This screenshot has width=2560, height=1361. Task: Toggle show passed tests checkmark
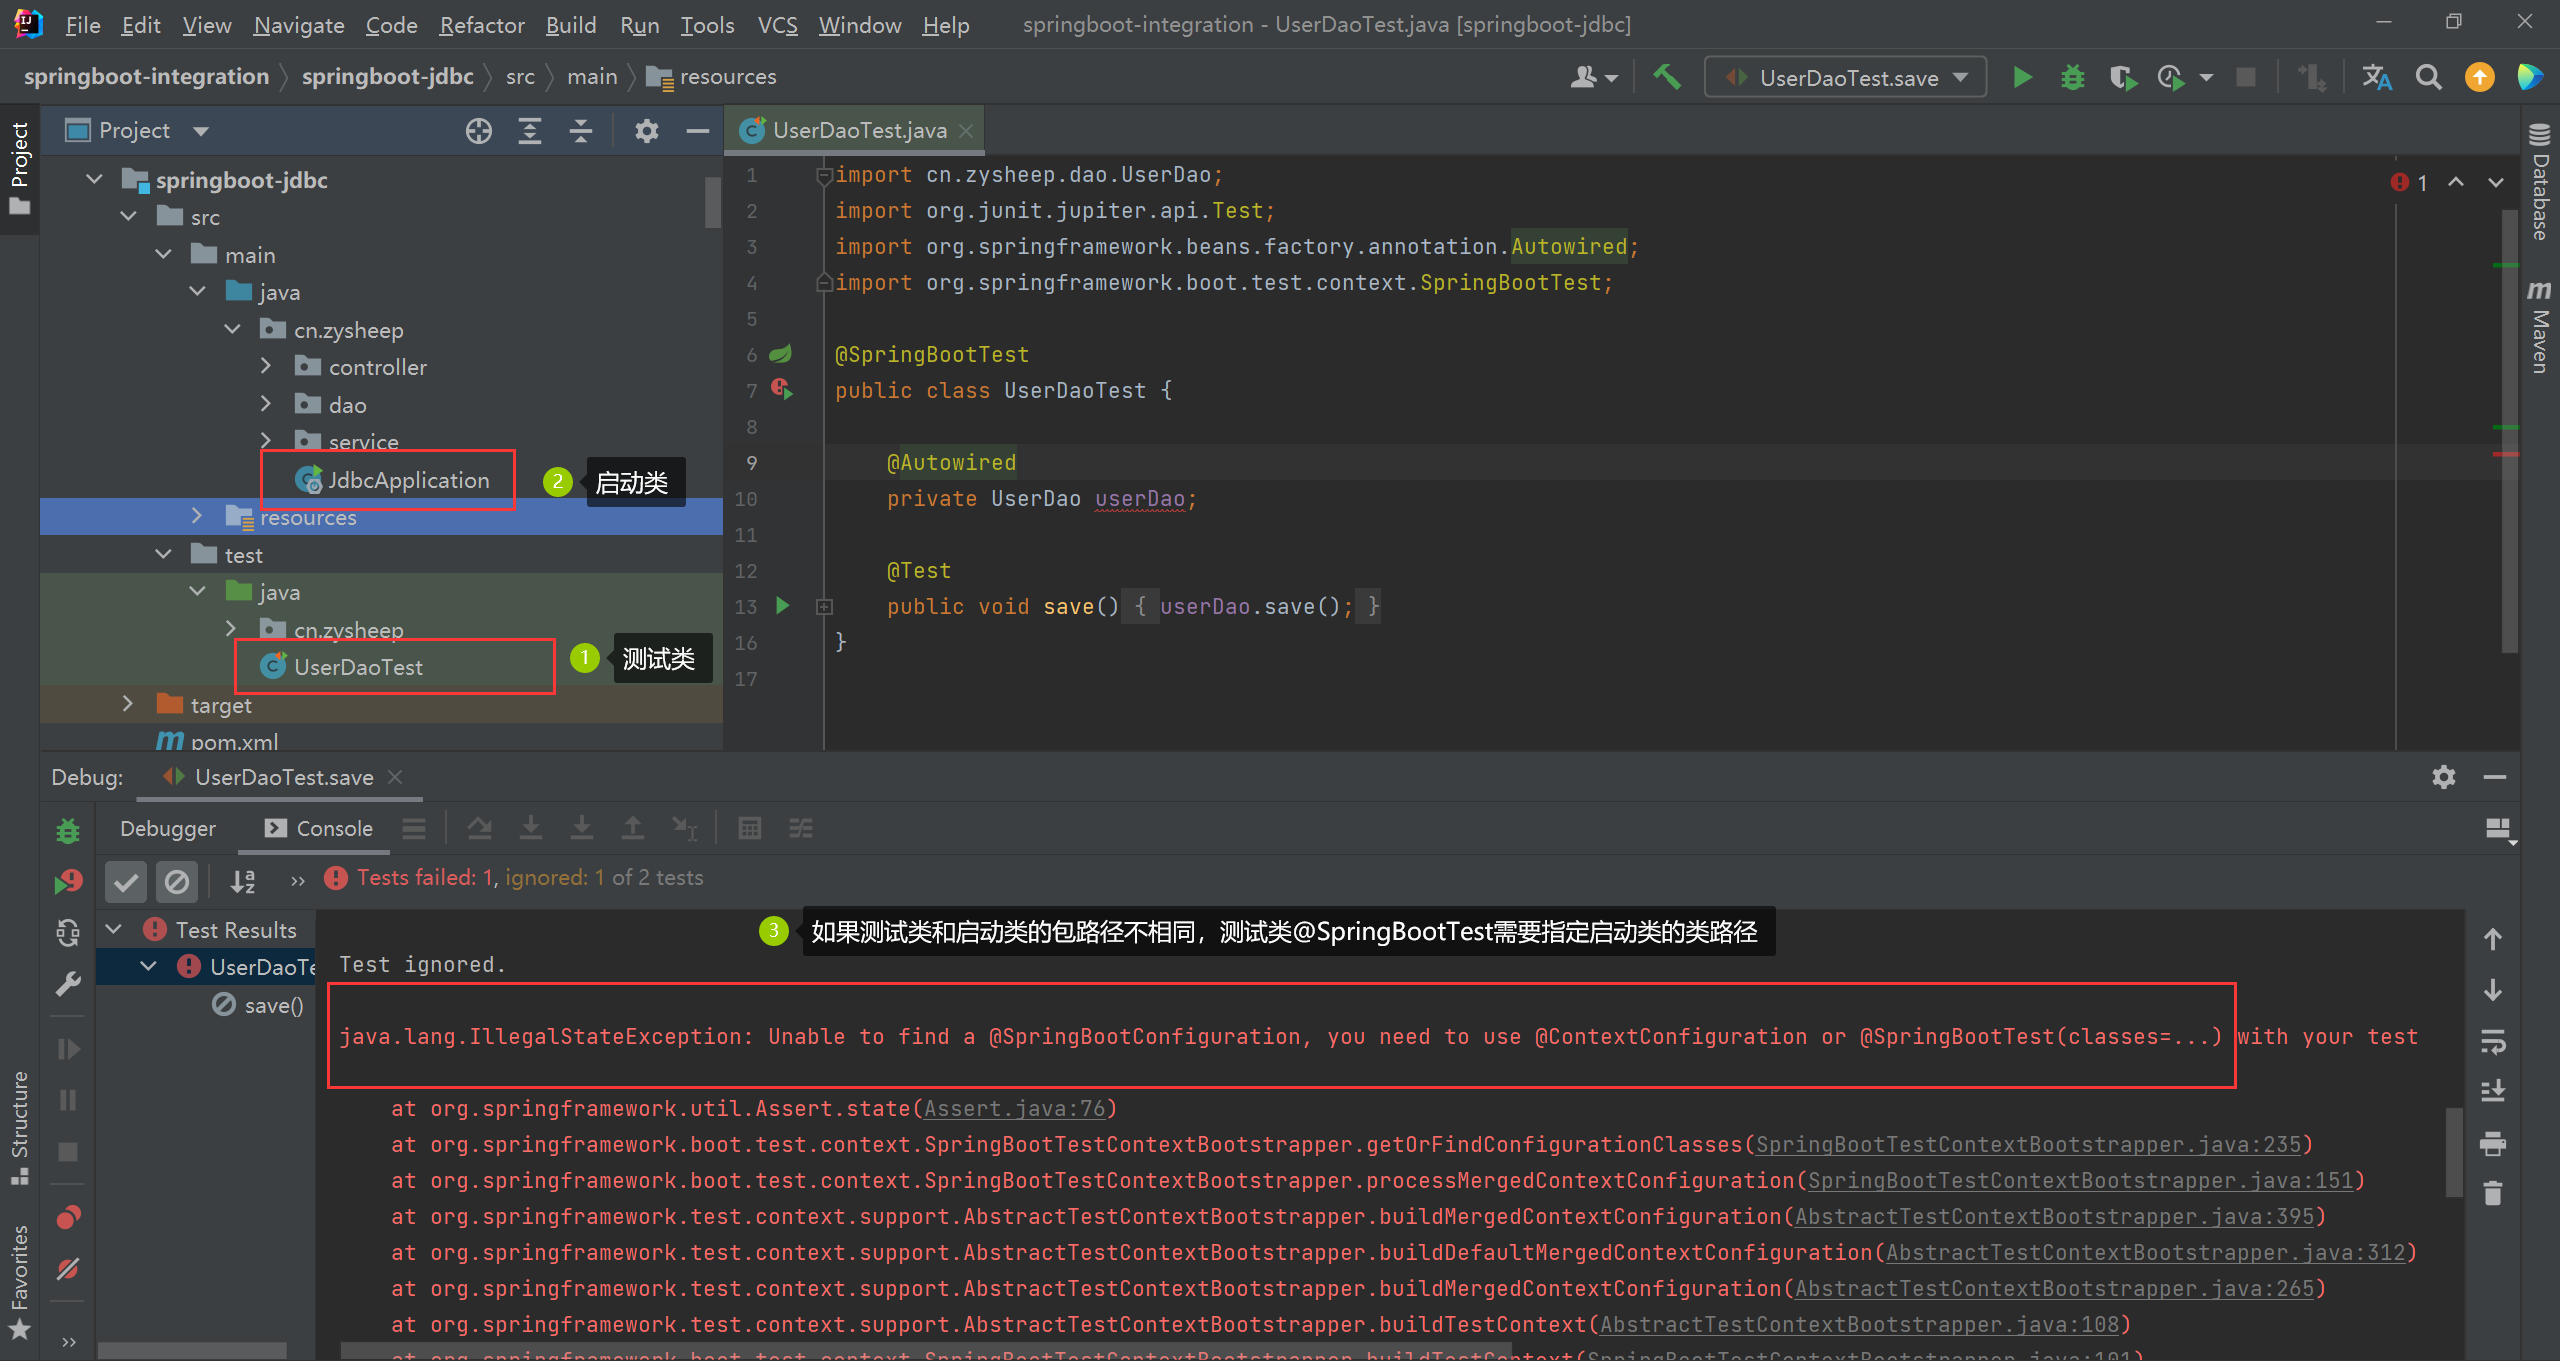(126, 881)
